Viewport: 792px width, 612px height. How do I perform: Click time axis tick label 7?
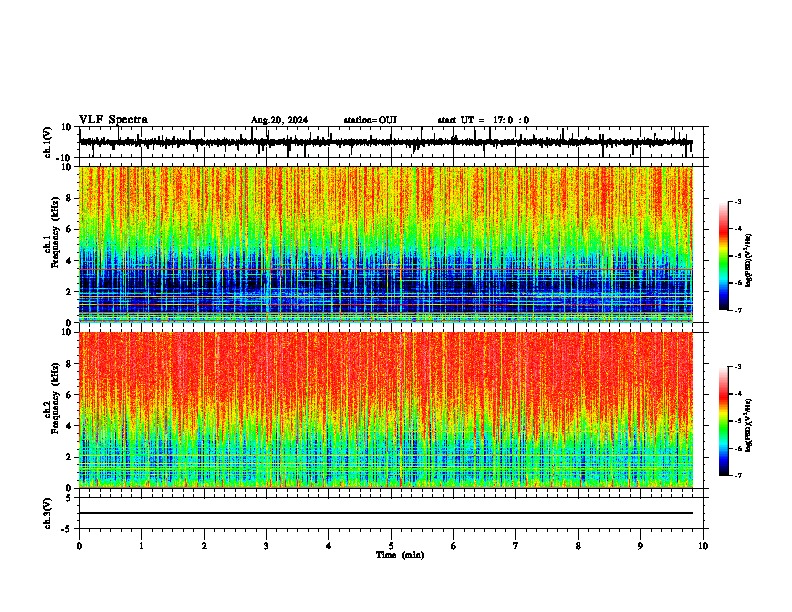click(516, 546)
